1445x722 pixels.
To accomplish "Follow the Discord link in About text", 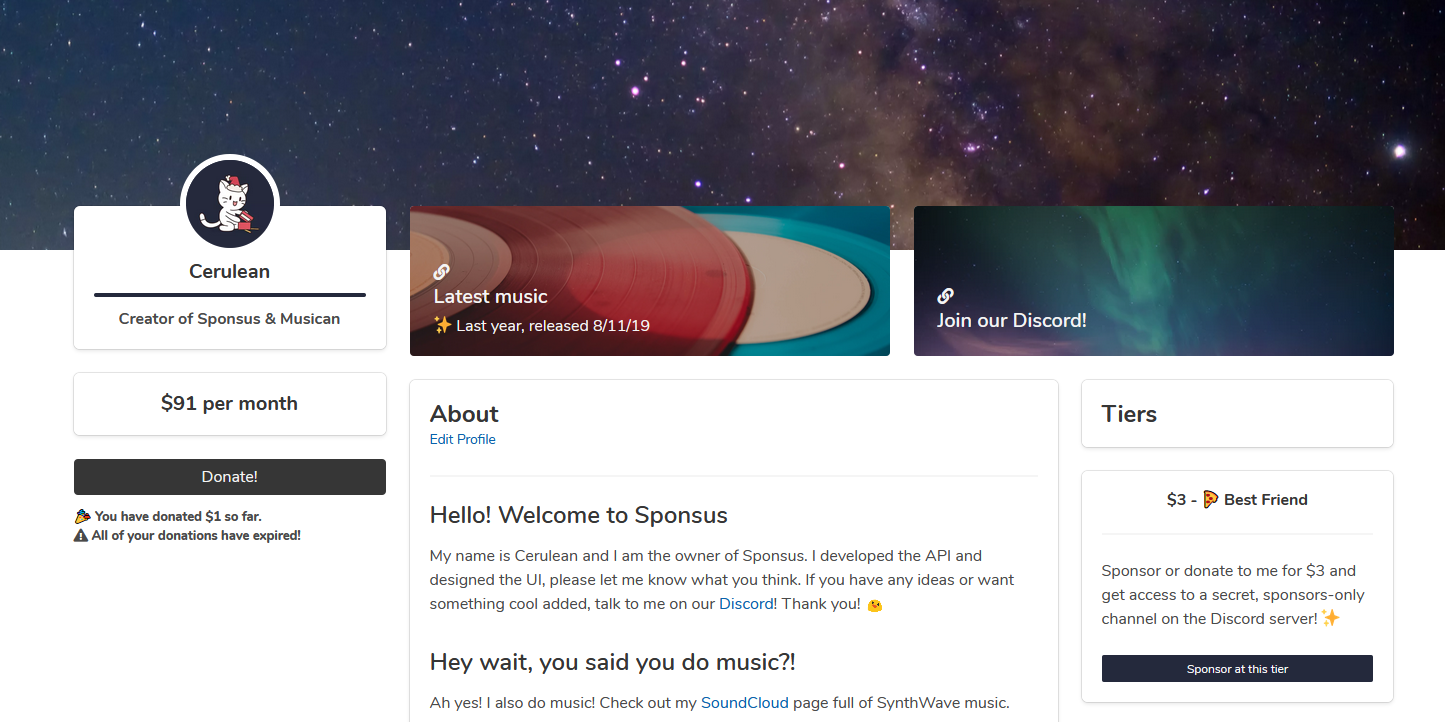I will coord(746,604).
